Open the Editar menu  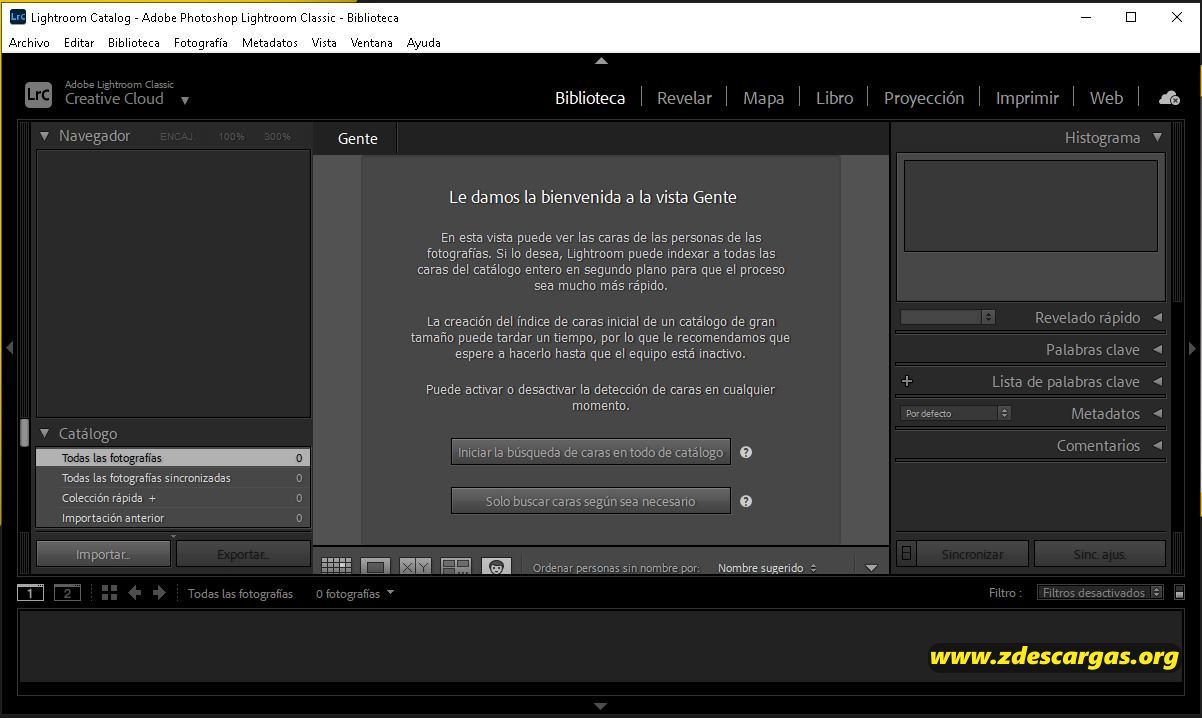[79, 43]
